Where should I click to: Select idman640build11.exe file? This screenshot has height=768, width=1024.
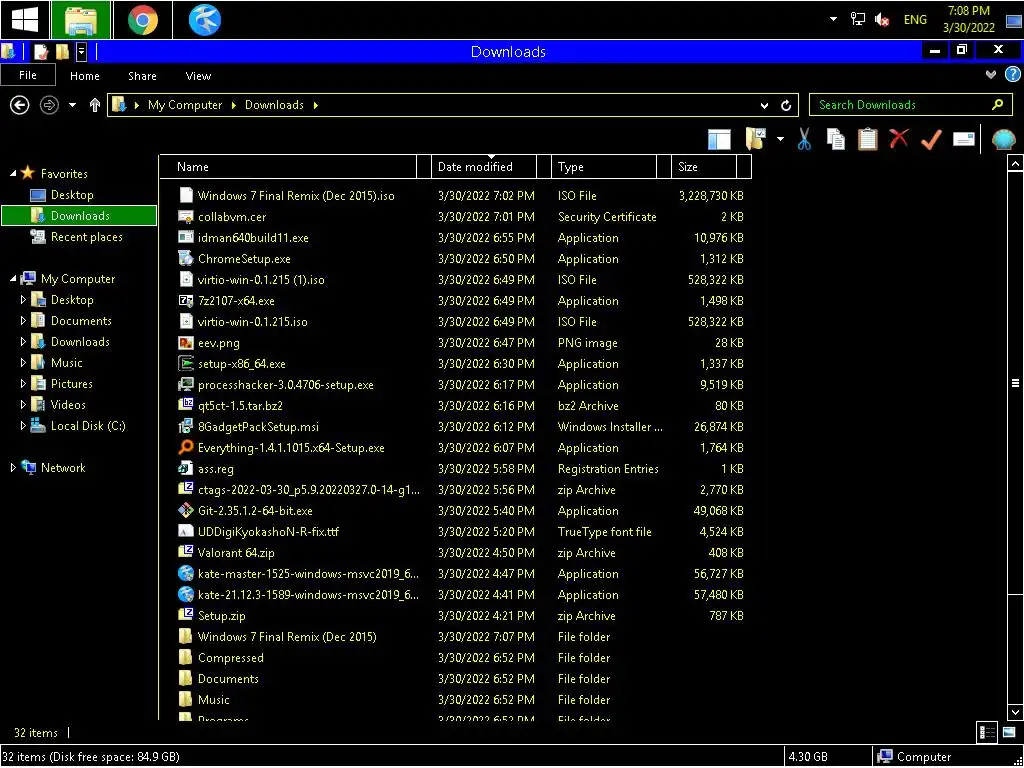pyautogui.click(x=253, y=238)
